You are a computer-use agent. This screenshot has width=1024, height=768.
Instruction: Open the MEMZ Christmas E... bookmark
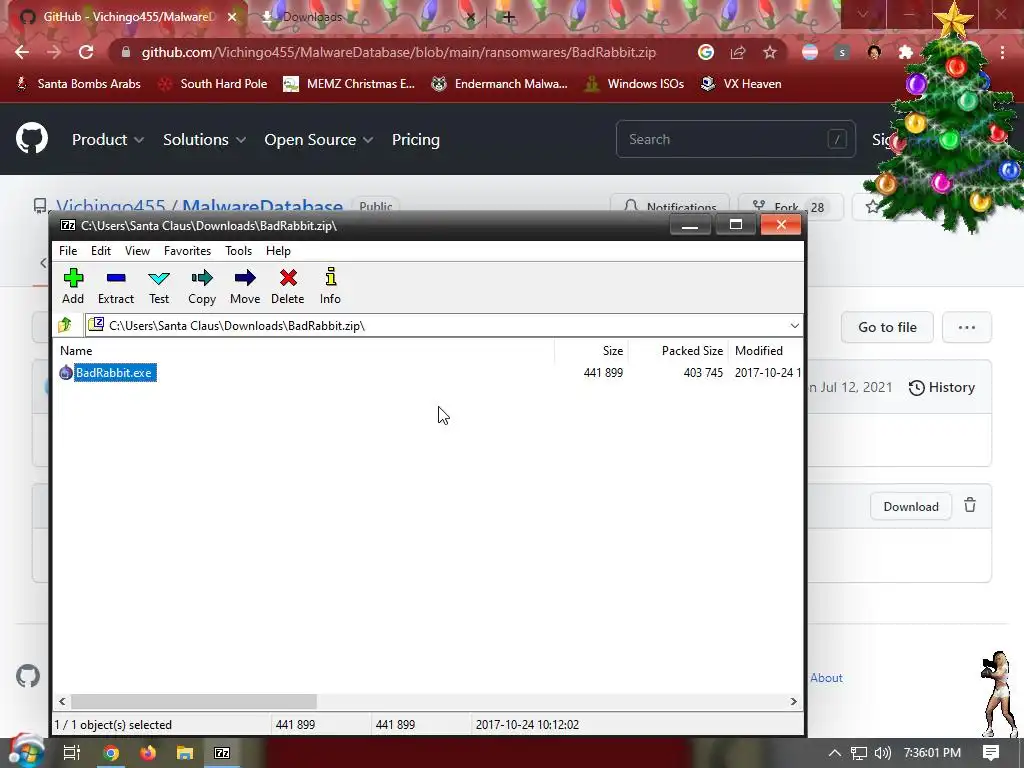point(349,84)
